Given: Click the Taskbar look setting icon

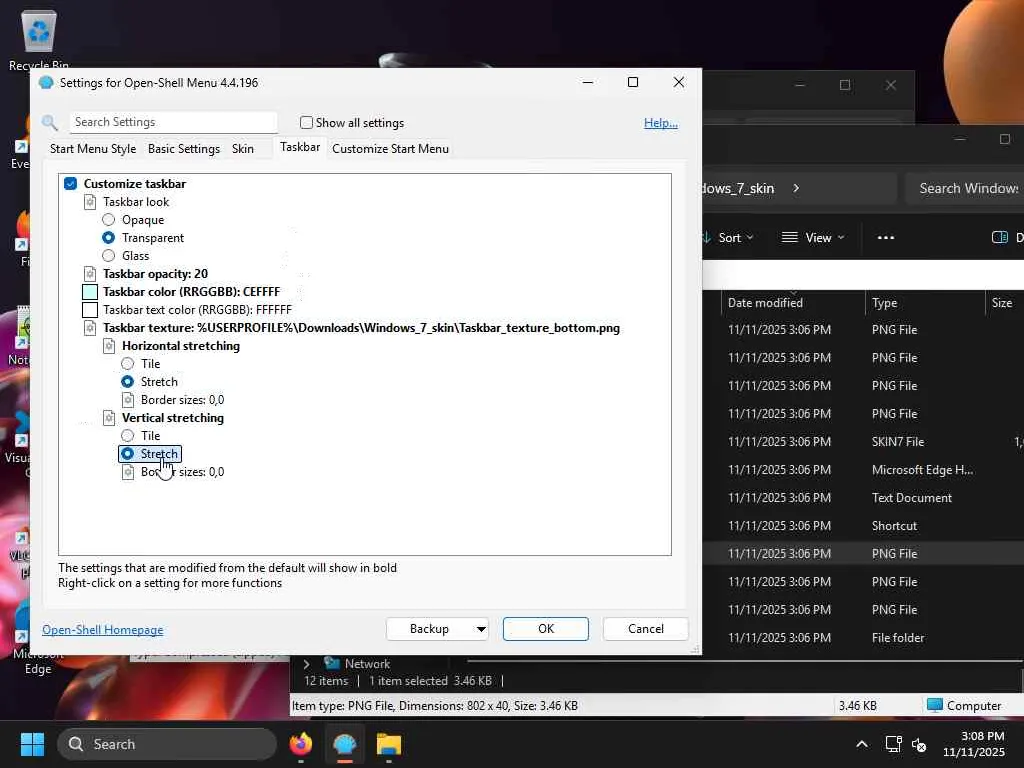Looking at the screenshot, I should point(90,202).
